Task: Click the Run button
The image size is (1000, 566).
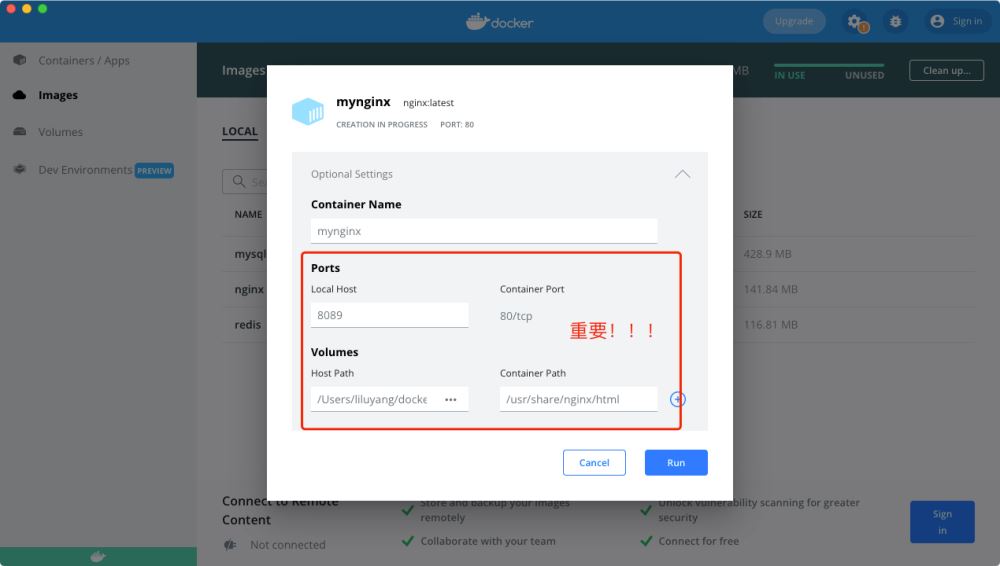Action: [676, 463]
